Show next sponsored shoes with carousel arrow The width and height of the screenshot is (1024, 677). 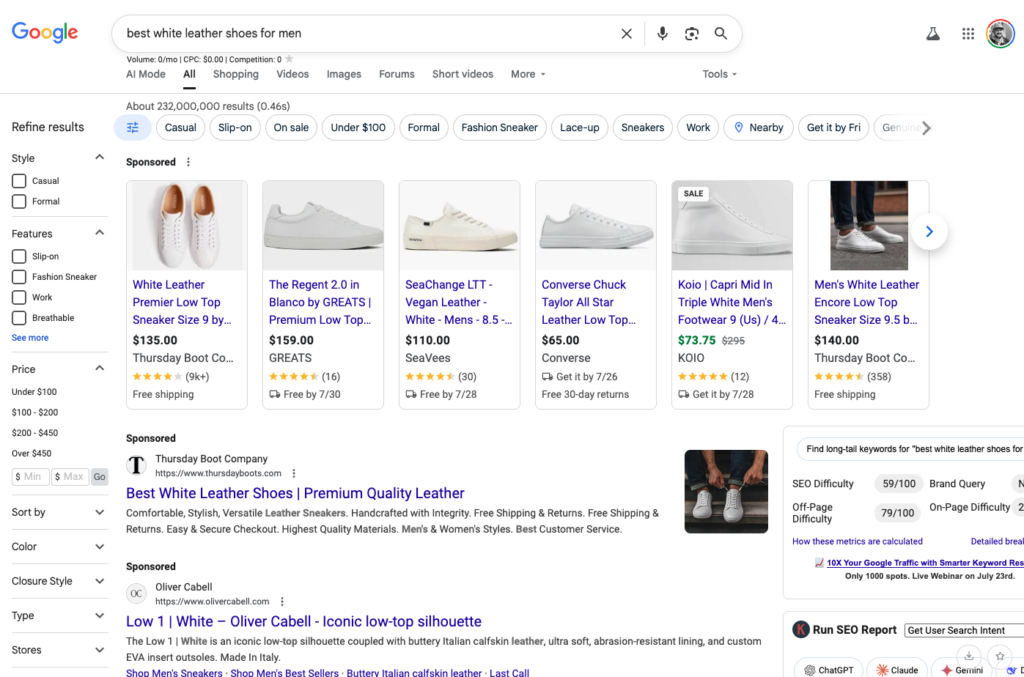[x=929, y=231]
